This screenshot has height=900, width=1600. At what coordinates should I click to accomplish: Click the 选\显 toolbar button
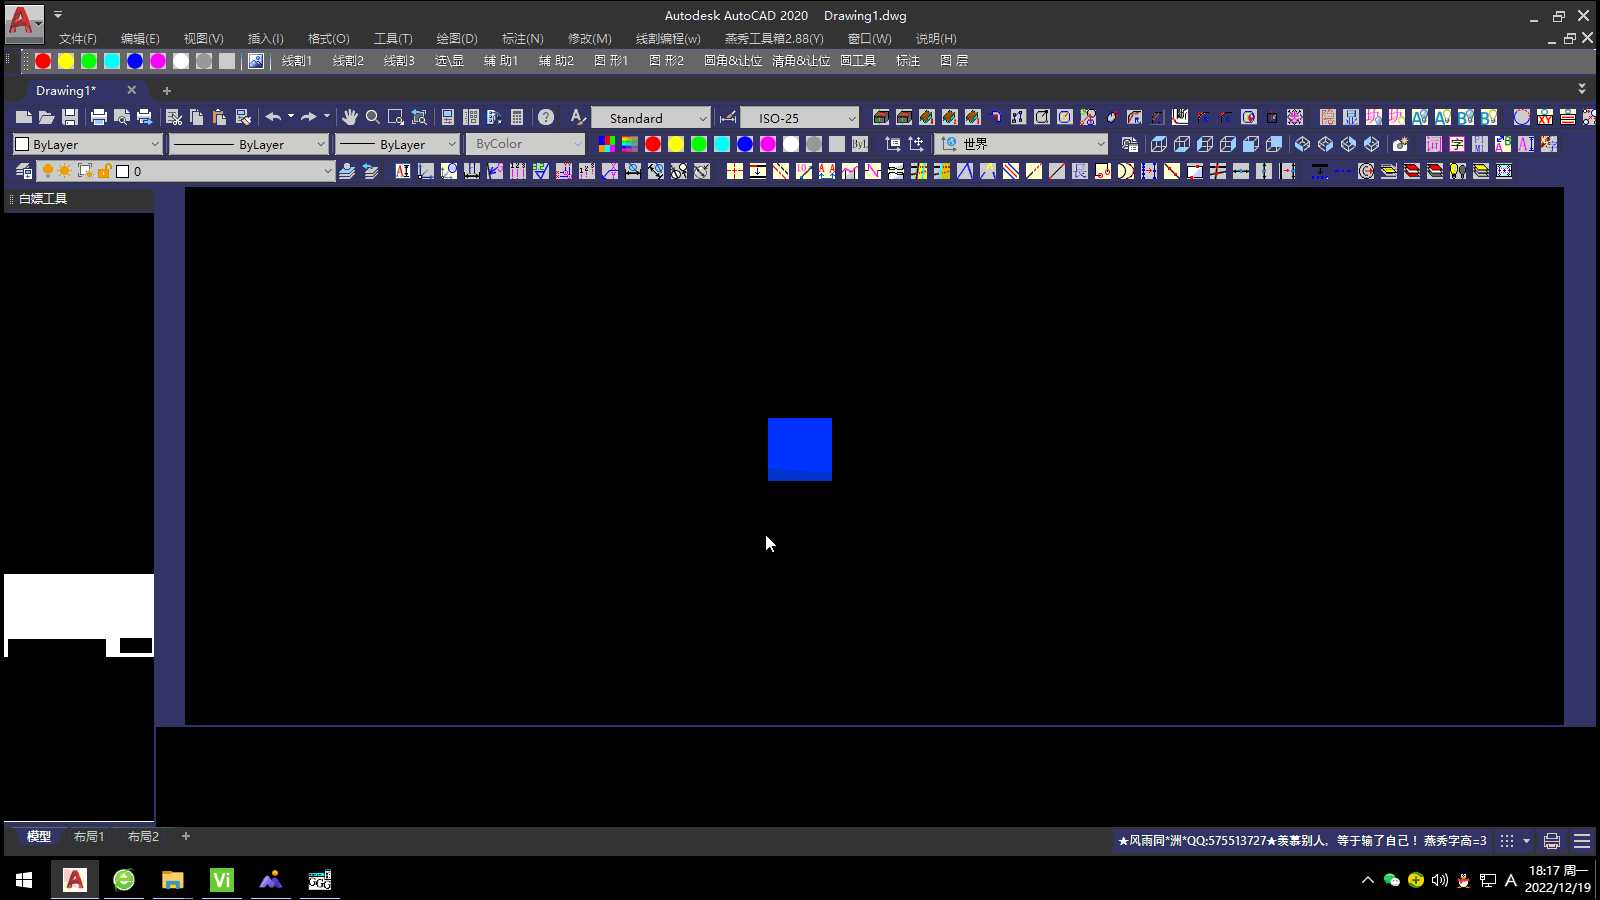pos(449,61)
